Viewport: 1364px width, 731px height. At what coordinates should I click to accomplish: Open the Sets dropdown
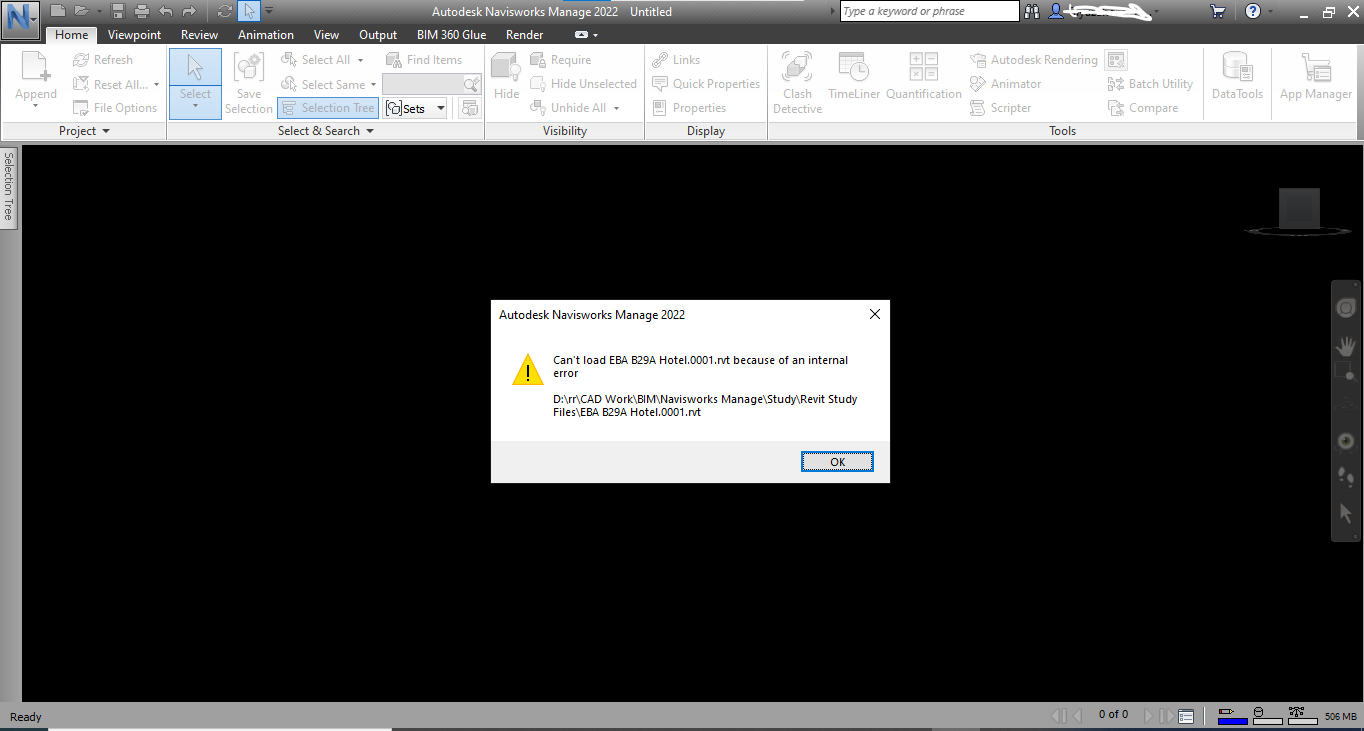point(440,107)
